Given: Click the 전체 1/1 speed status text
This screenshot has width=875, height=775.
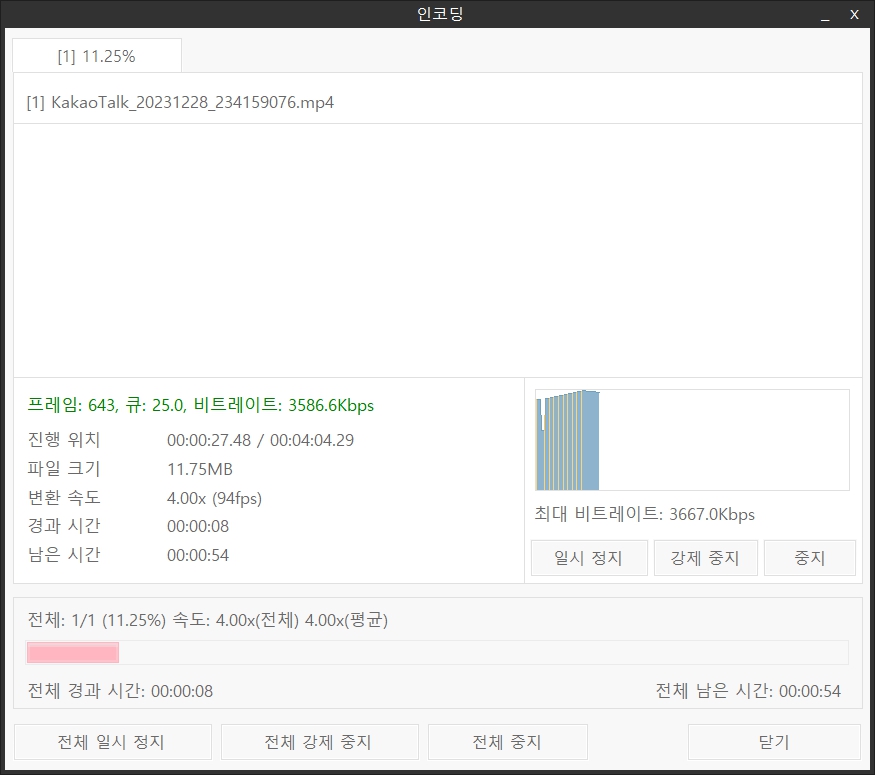Looking at the screenshot, I should (208, 620).
